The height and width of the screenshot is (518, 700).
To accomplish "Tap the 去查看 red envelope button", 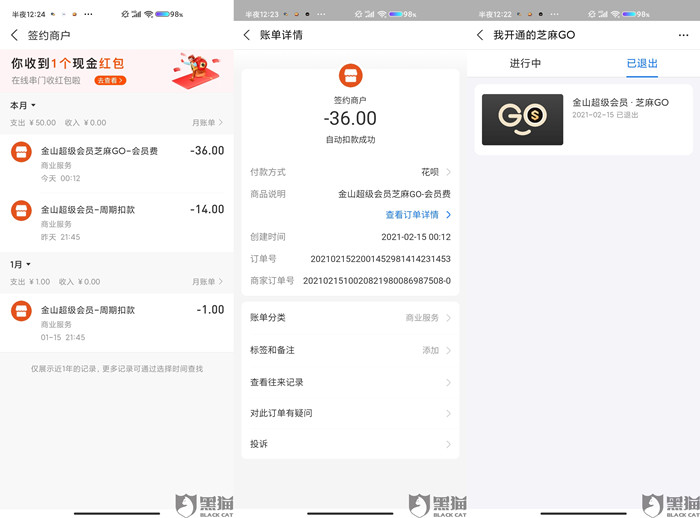I will tap(110, 80).
